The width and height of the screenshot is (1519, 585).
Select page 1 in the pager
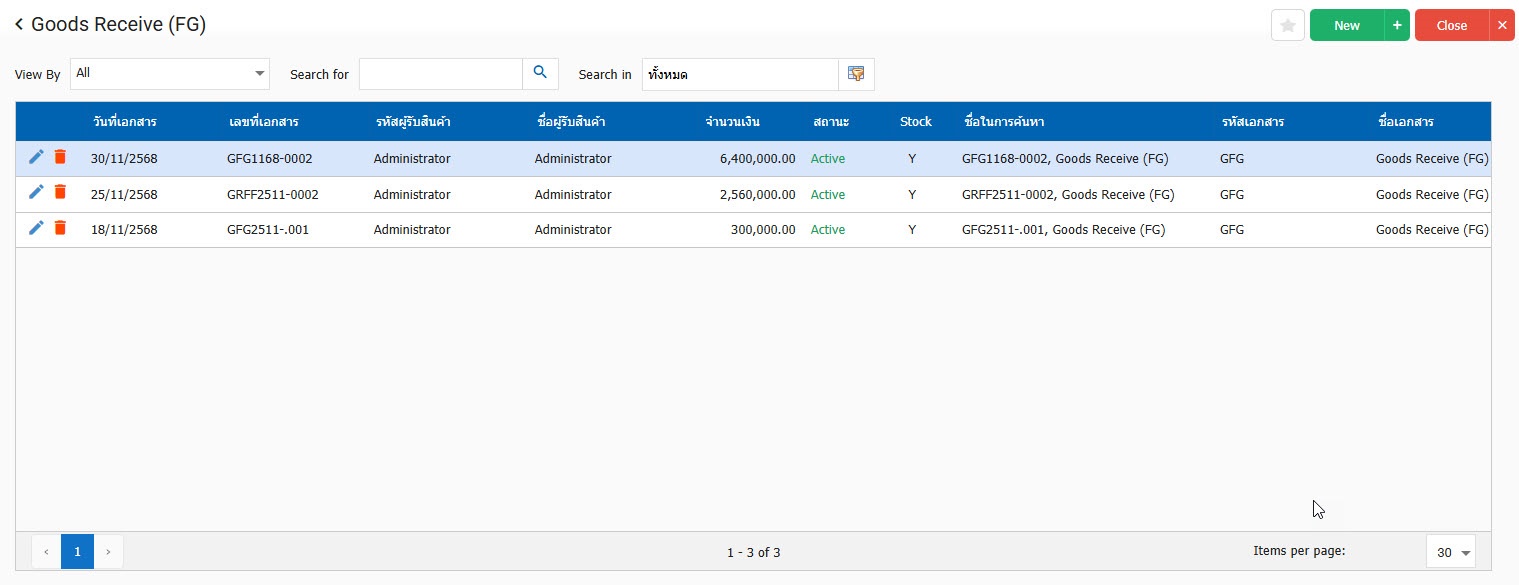(77, 552)
